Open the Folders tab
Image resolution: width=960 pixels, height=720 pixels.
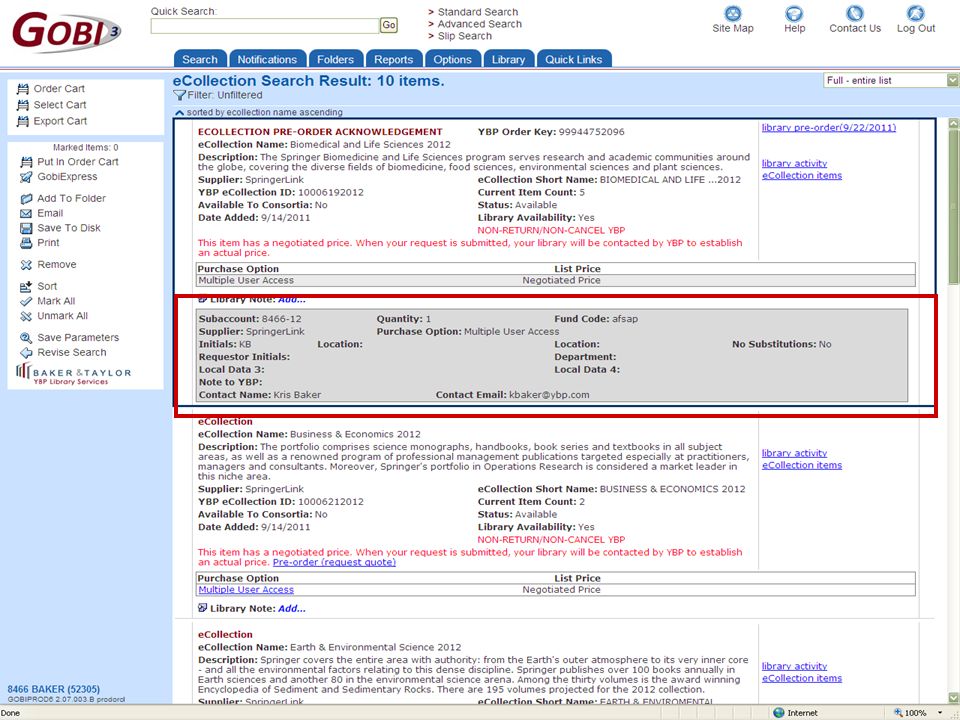(x=336, y=59)
